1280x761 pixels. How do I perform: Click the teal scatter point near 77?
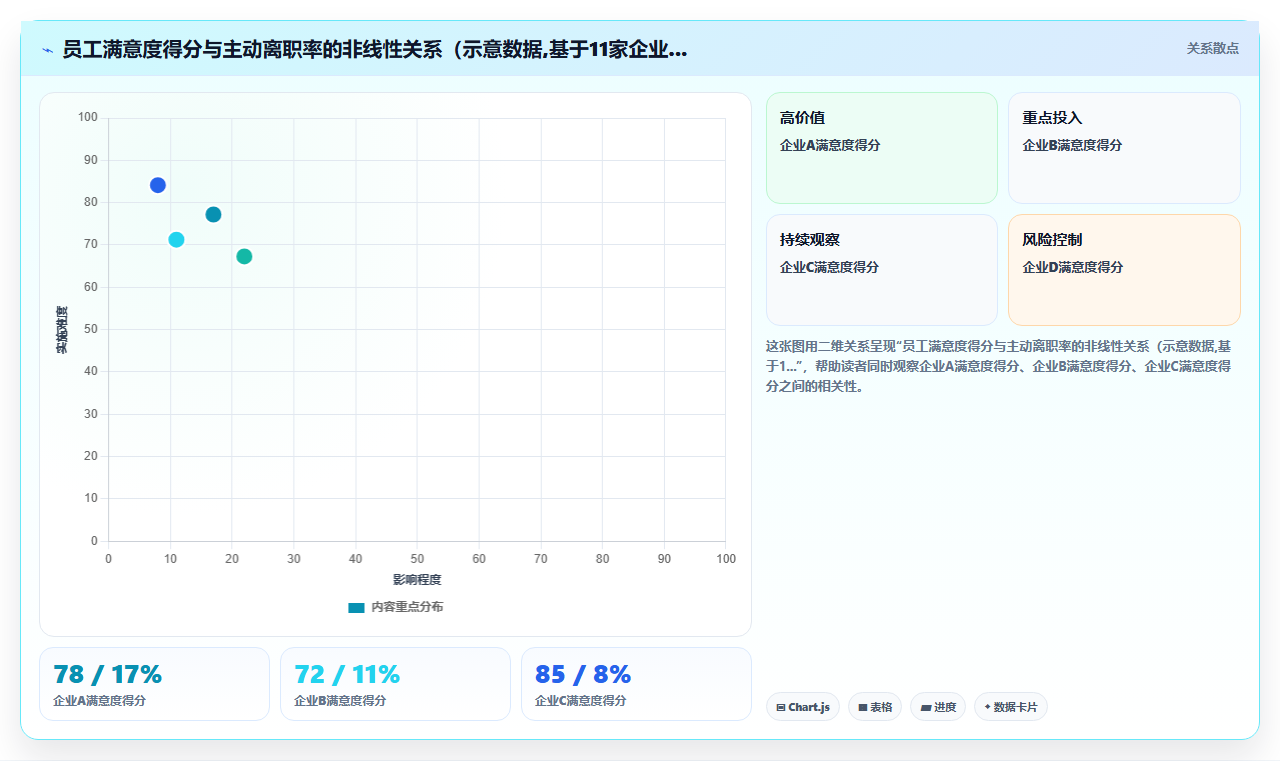click(x=213, y=215)
